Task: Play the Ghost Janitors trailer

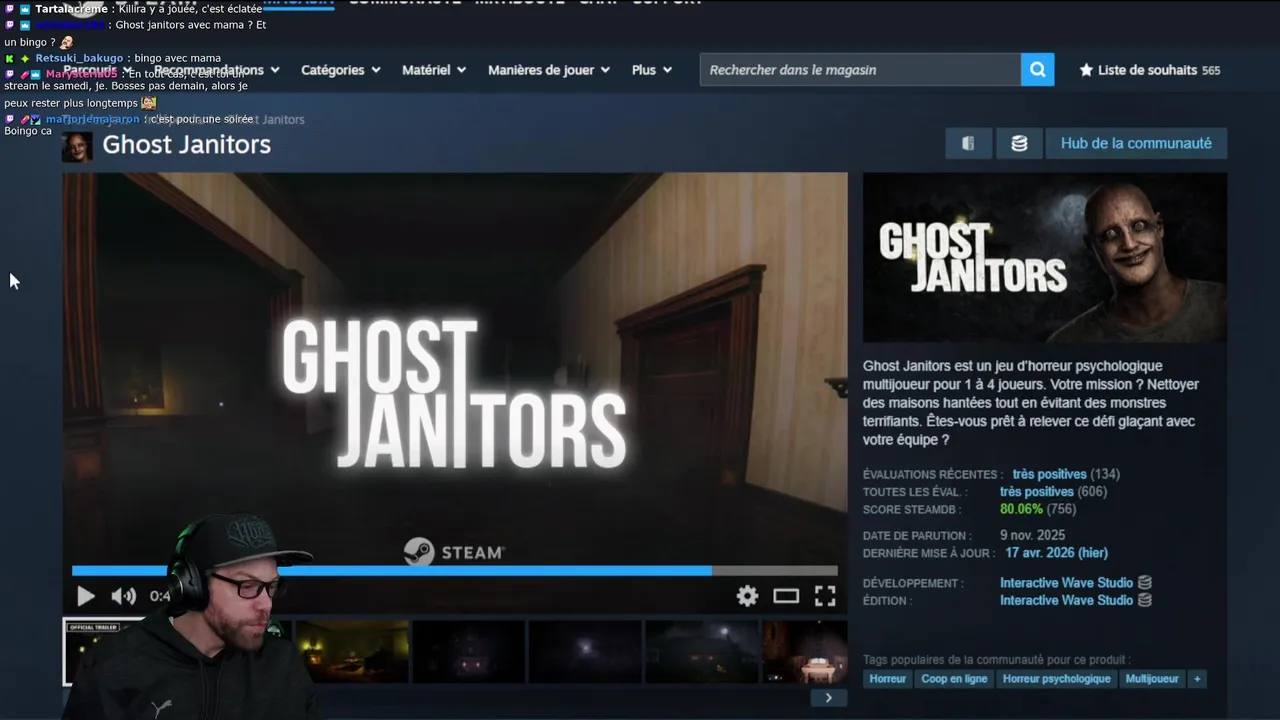Action: (x=86, y=597)
